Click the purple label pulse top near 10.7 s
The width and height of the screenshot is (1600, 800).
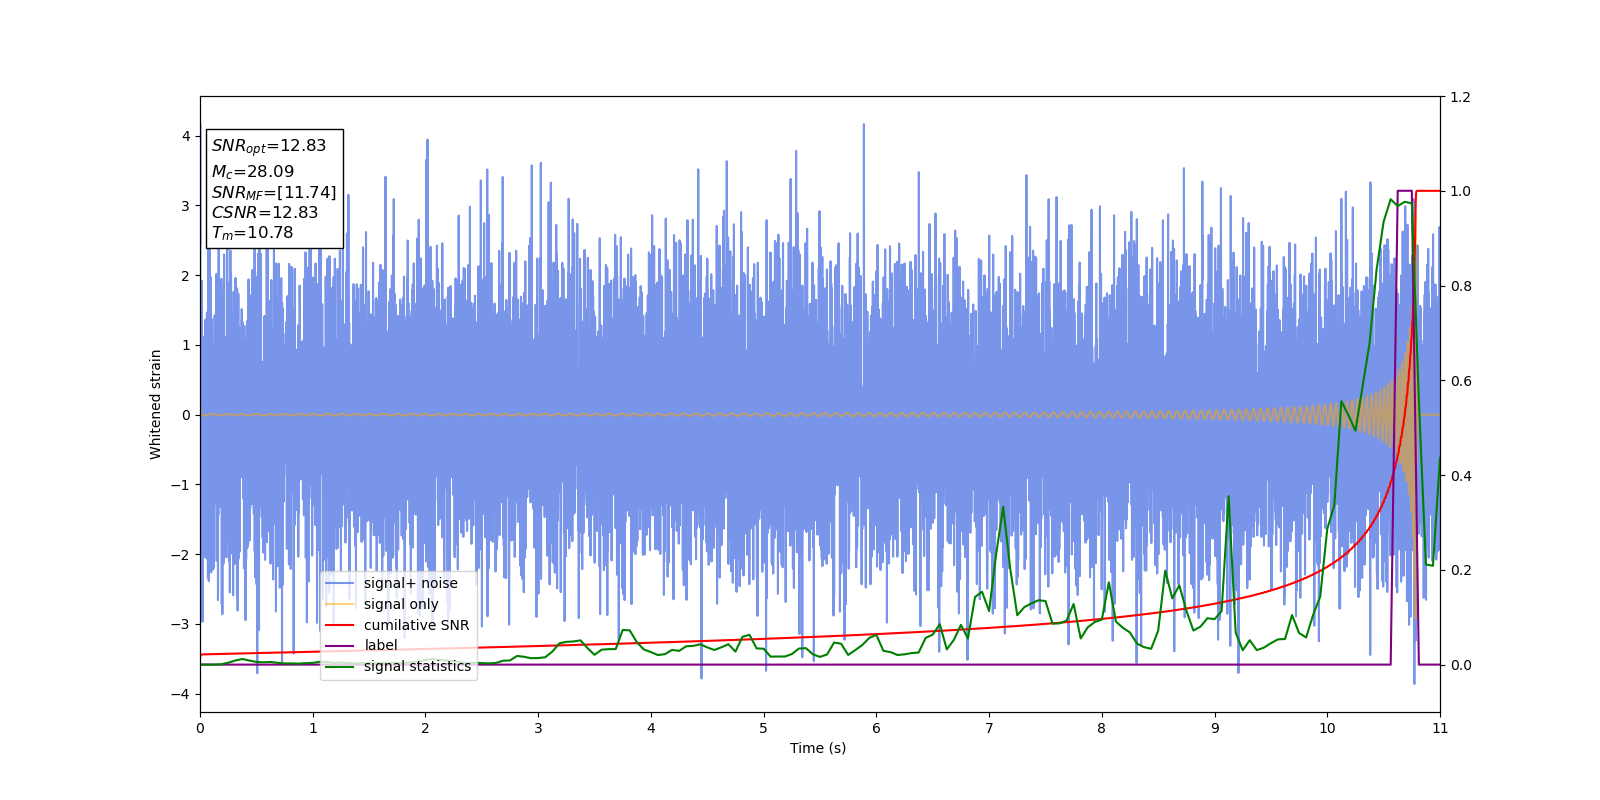[1404, 191]
